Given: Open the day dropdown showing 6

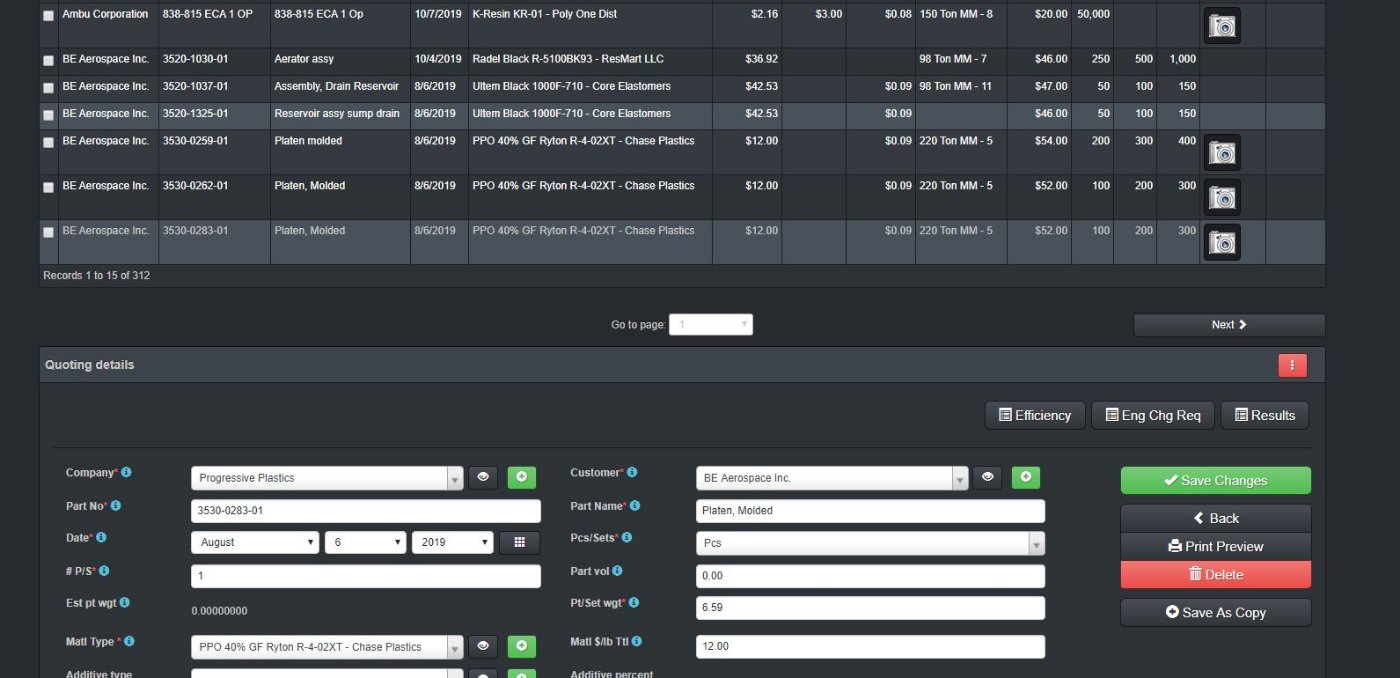Looking at the screenshot, I should (x=365, y=542).
